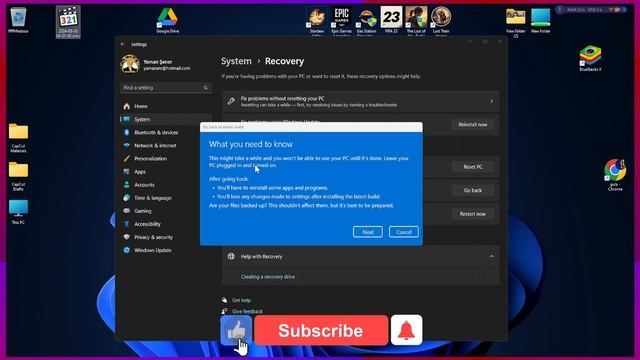Select the CapCut Drafts folder

(18, 176)
